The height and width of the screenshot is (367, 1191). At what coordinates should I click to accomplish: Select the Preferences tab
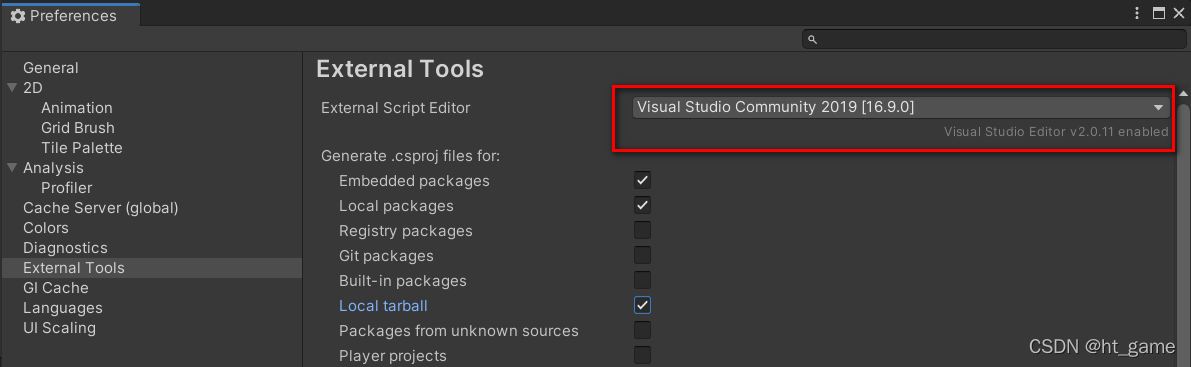tap(70, 14)
